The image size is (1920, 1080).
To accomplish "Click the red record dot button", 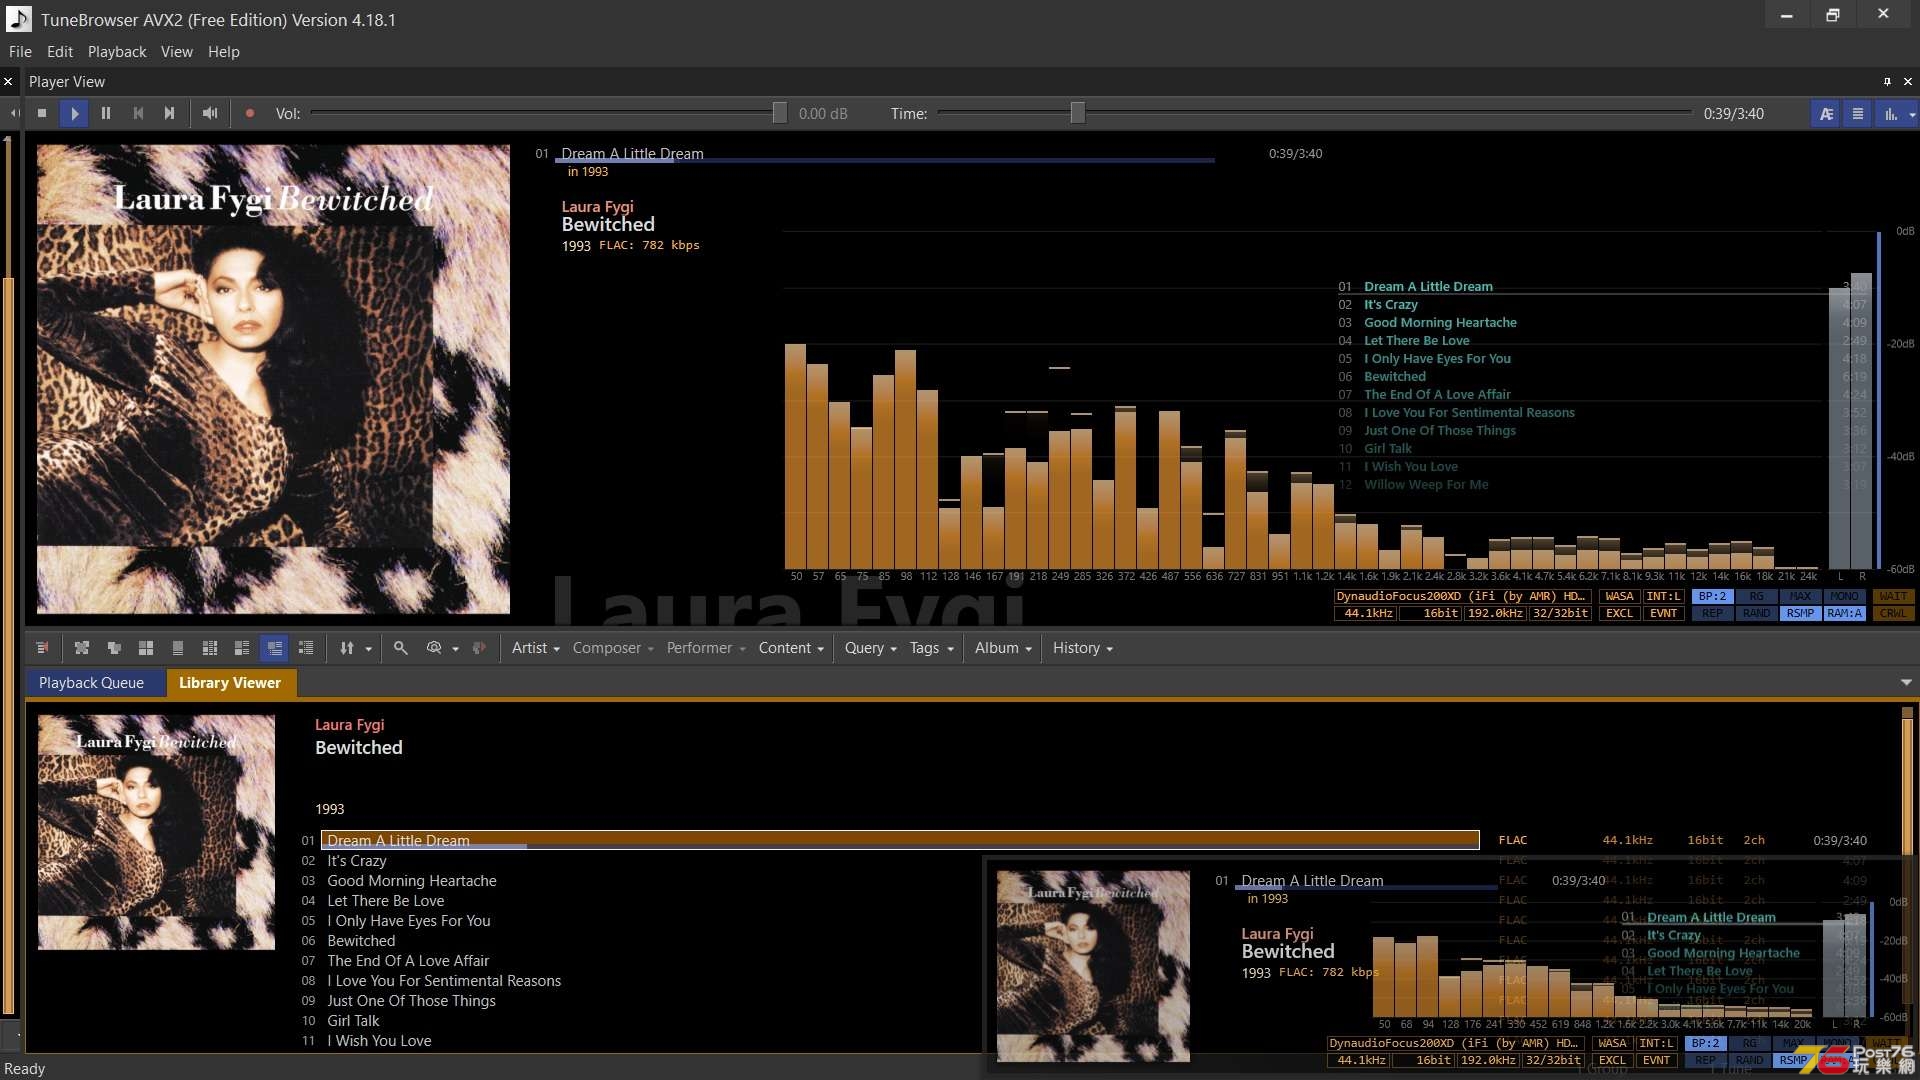I will coord(250,114).
